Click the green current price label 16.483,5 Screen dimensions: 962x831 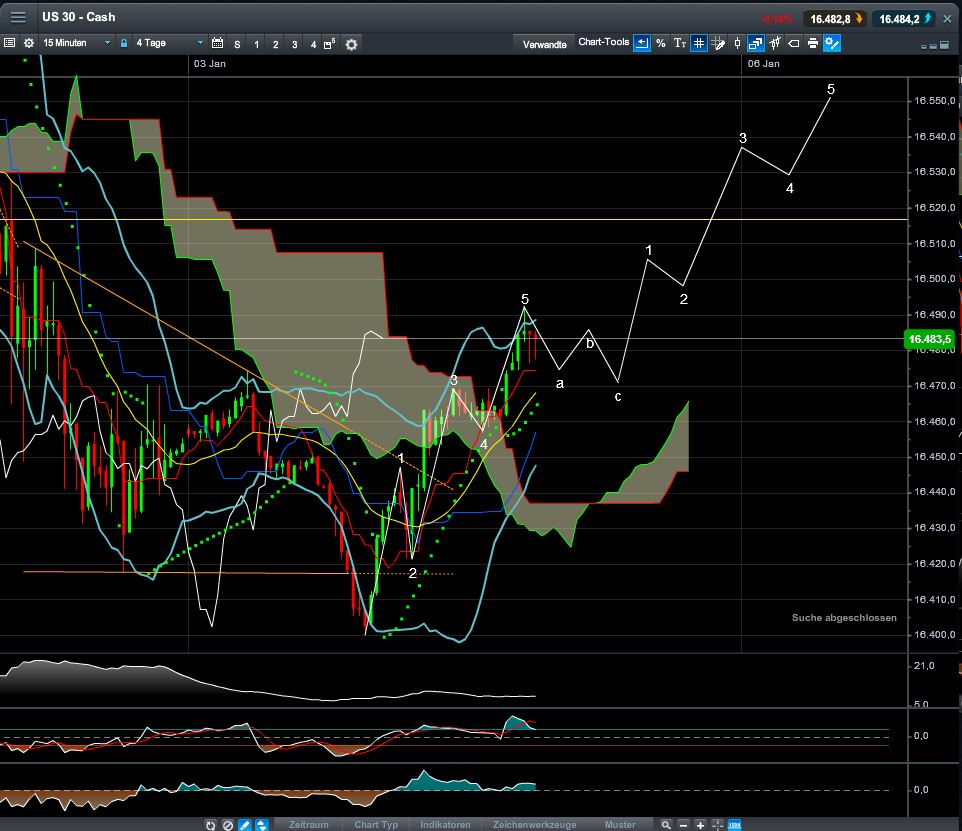[929, 339]
